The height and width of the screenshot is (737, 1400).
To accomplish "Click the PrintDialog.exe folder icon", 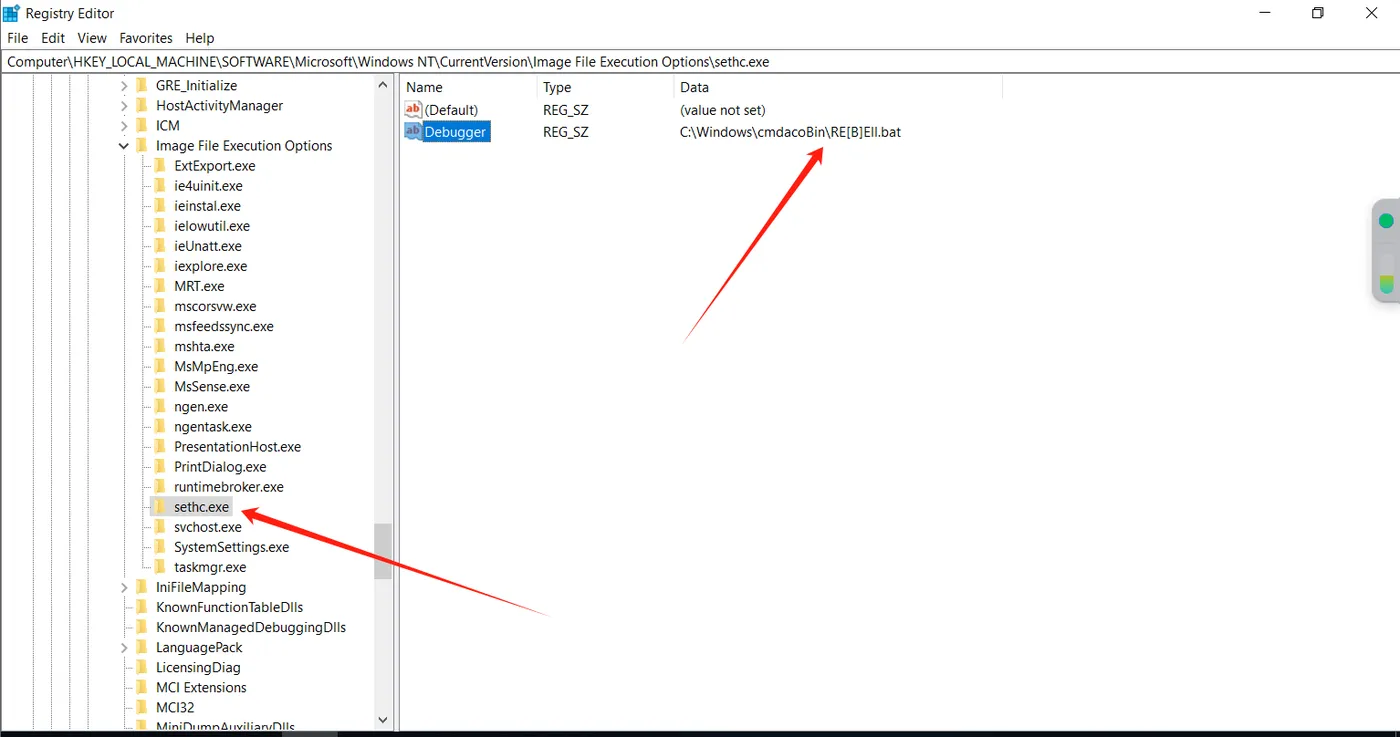I will pos(160,465).
